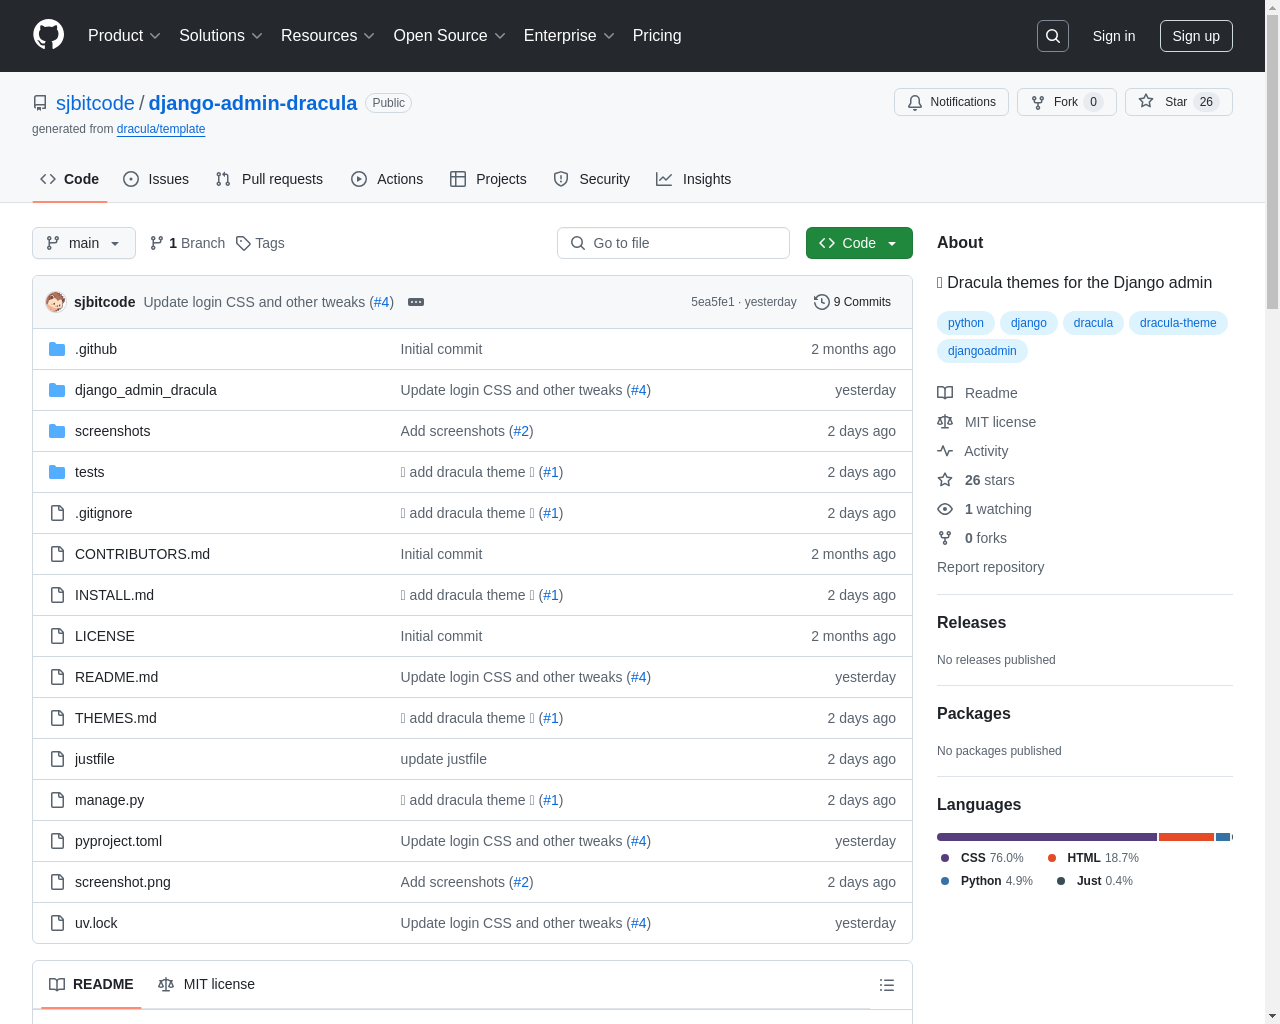Open the pyproject.toml file
Image resolution: width=1280 pixels, height=1024 pixels.
[x=118, y=841]
